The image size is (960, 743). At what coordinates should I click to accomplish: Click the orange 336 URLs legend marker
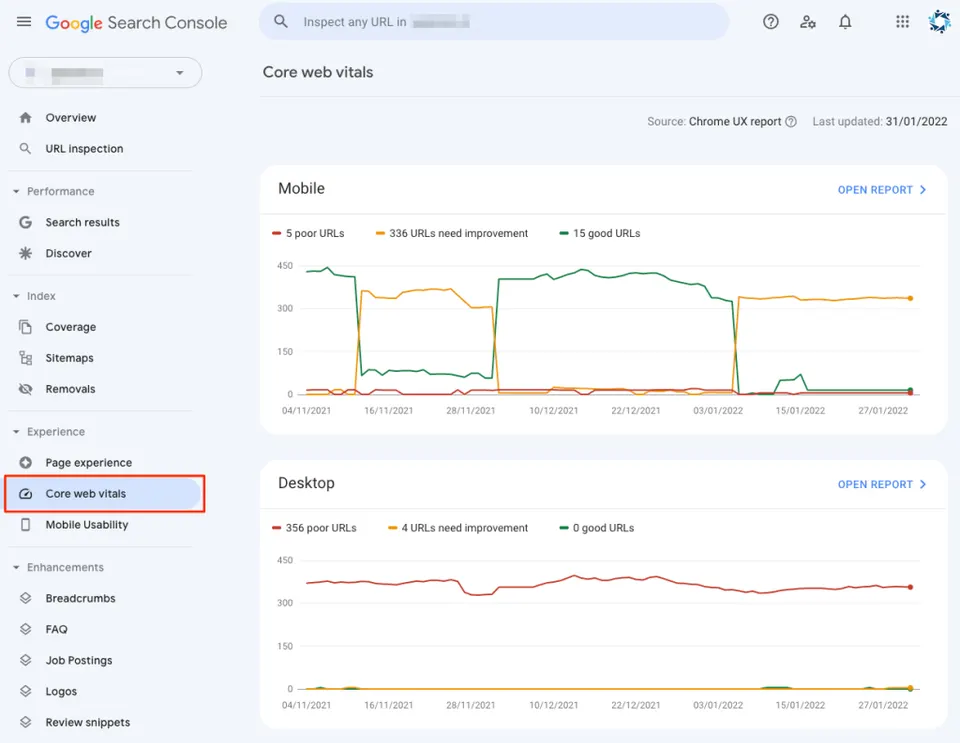click(x=380, y=233)
